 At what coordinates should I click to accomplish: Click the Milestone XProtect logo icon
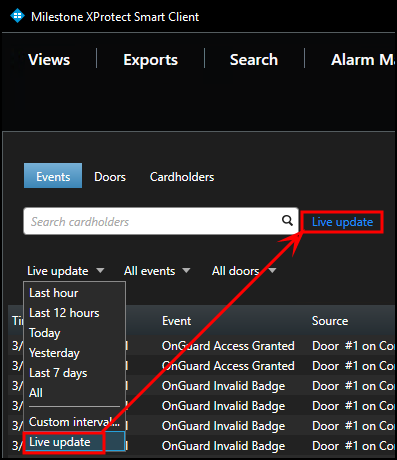17,16
